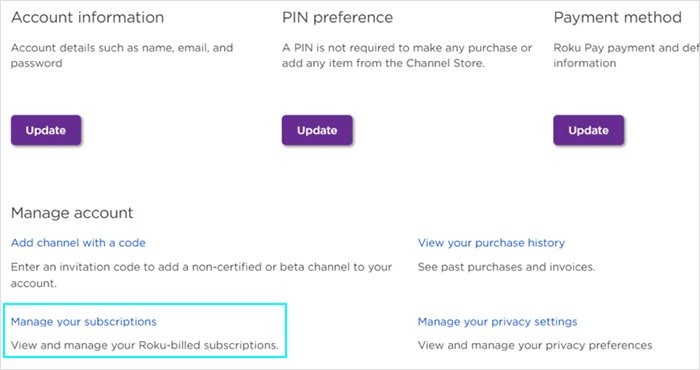This screenshot has width=700, height=370.
Task: Click 'View and manage your privacy preferences' text
Action: tap(535, 345)
